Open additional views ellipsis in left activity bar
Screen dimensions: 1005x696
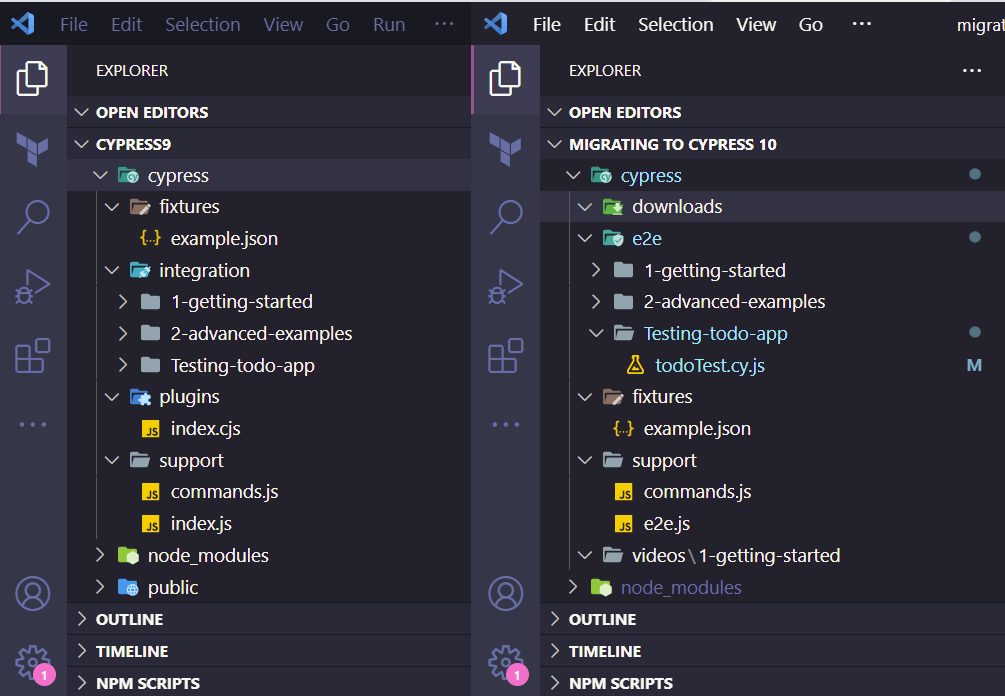coord(33,425)
